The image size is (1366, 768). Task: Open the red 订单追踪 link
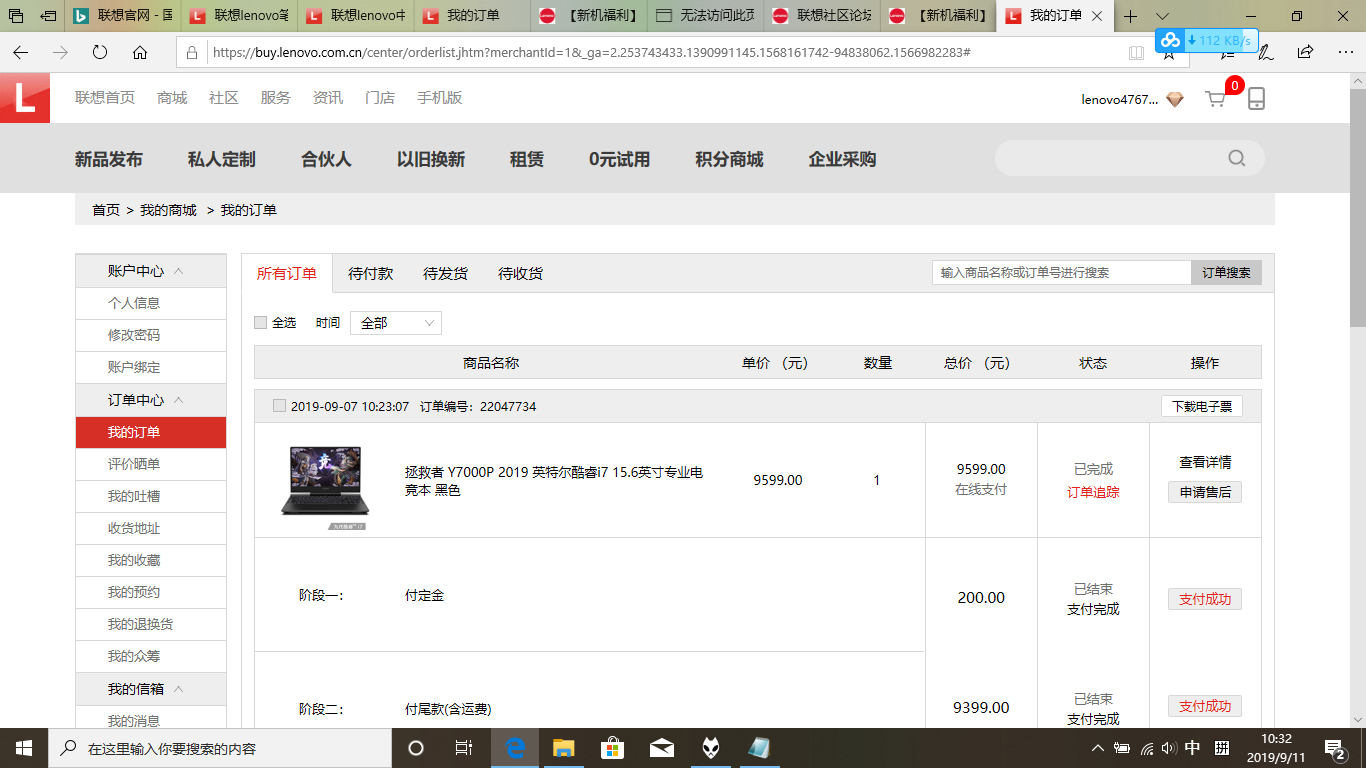tap(1093, 492)
